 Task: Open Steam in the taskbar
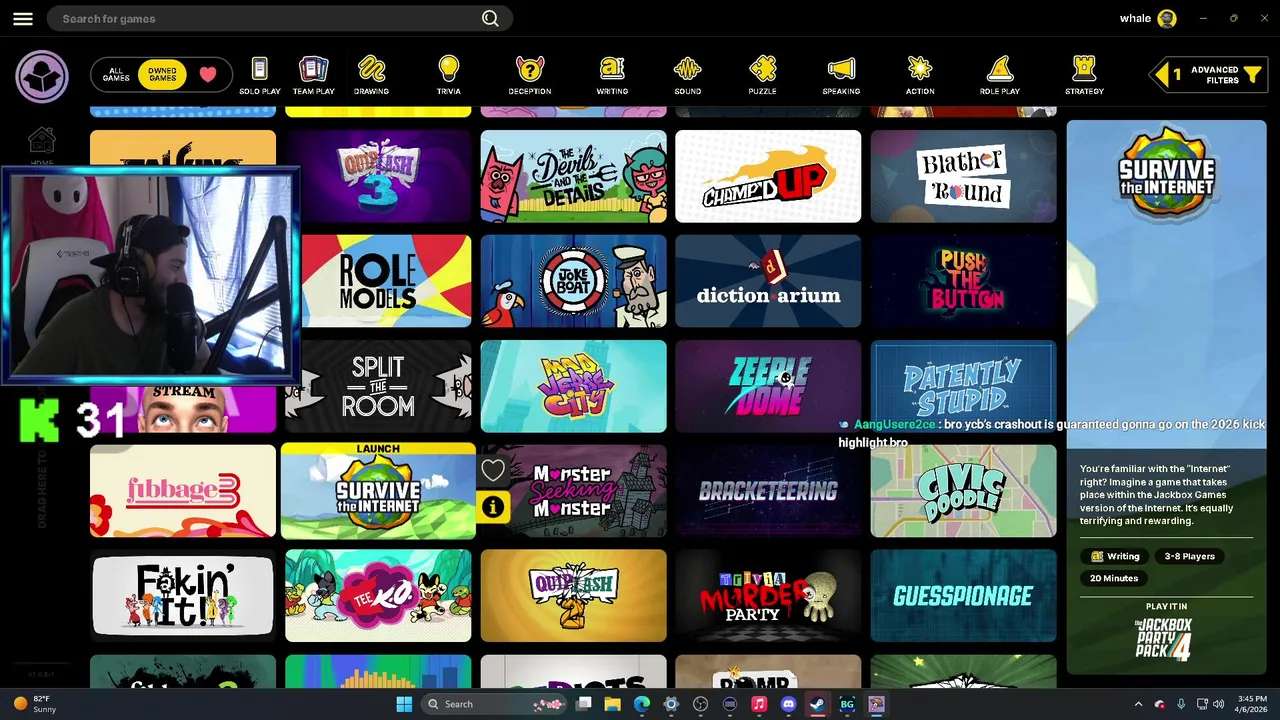[x=817, y=704]
